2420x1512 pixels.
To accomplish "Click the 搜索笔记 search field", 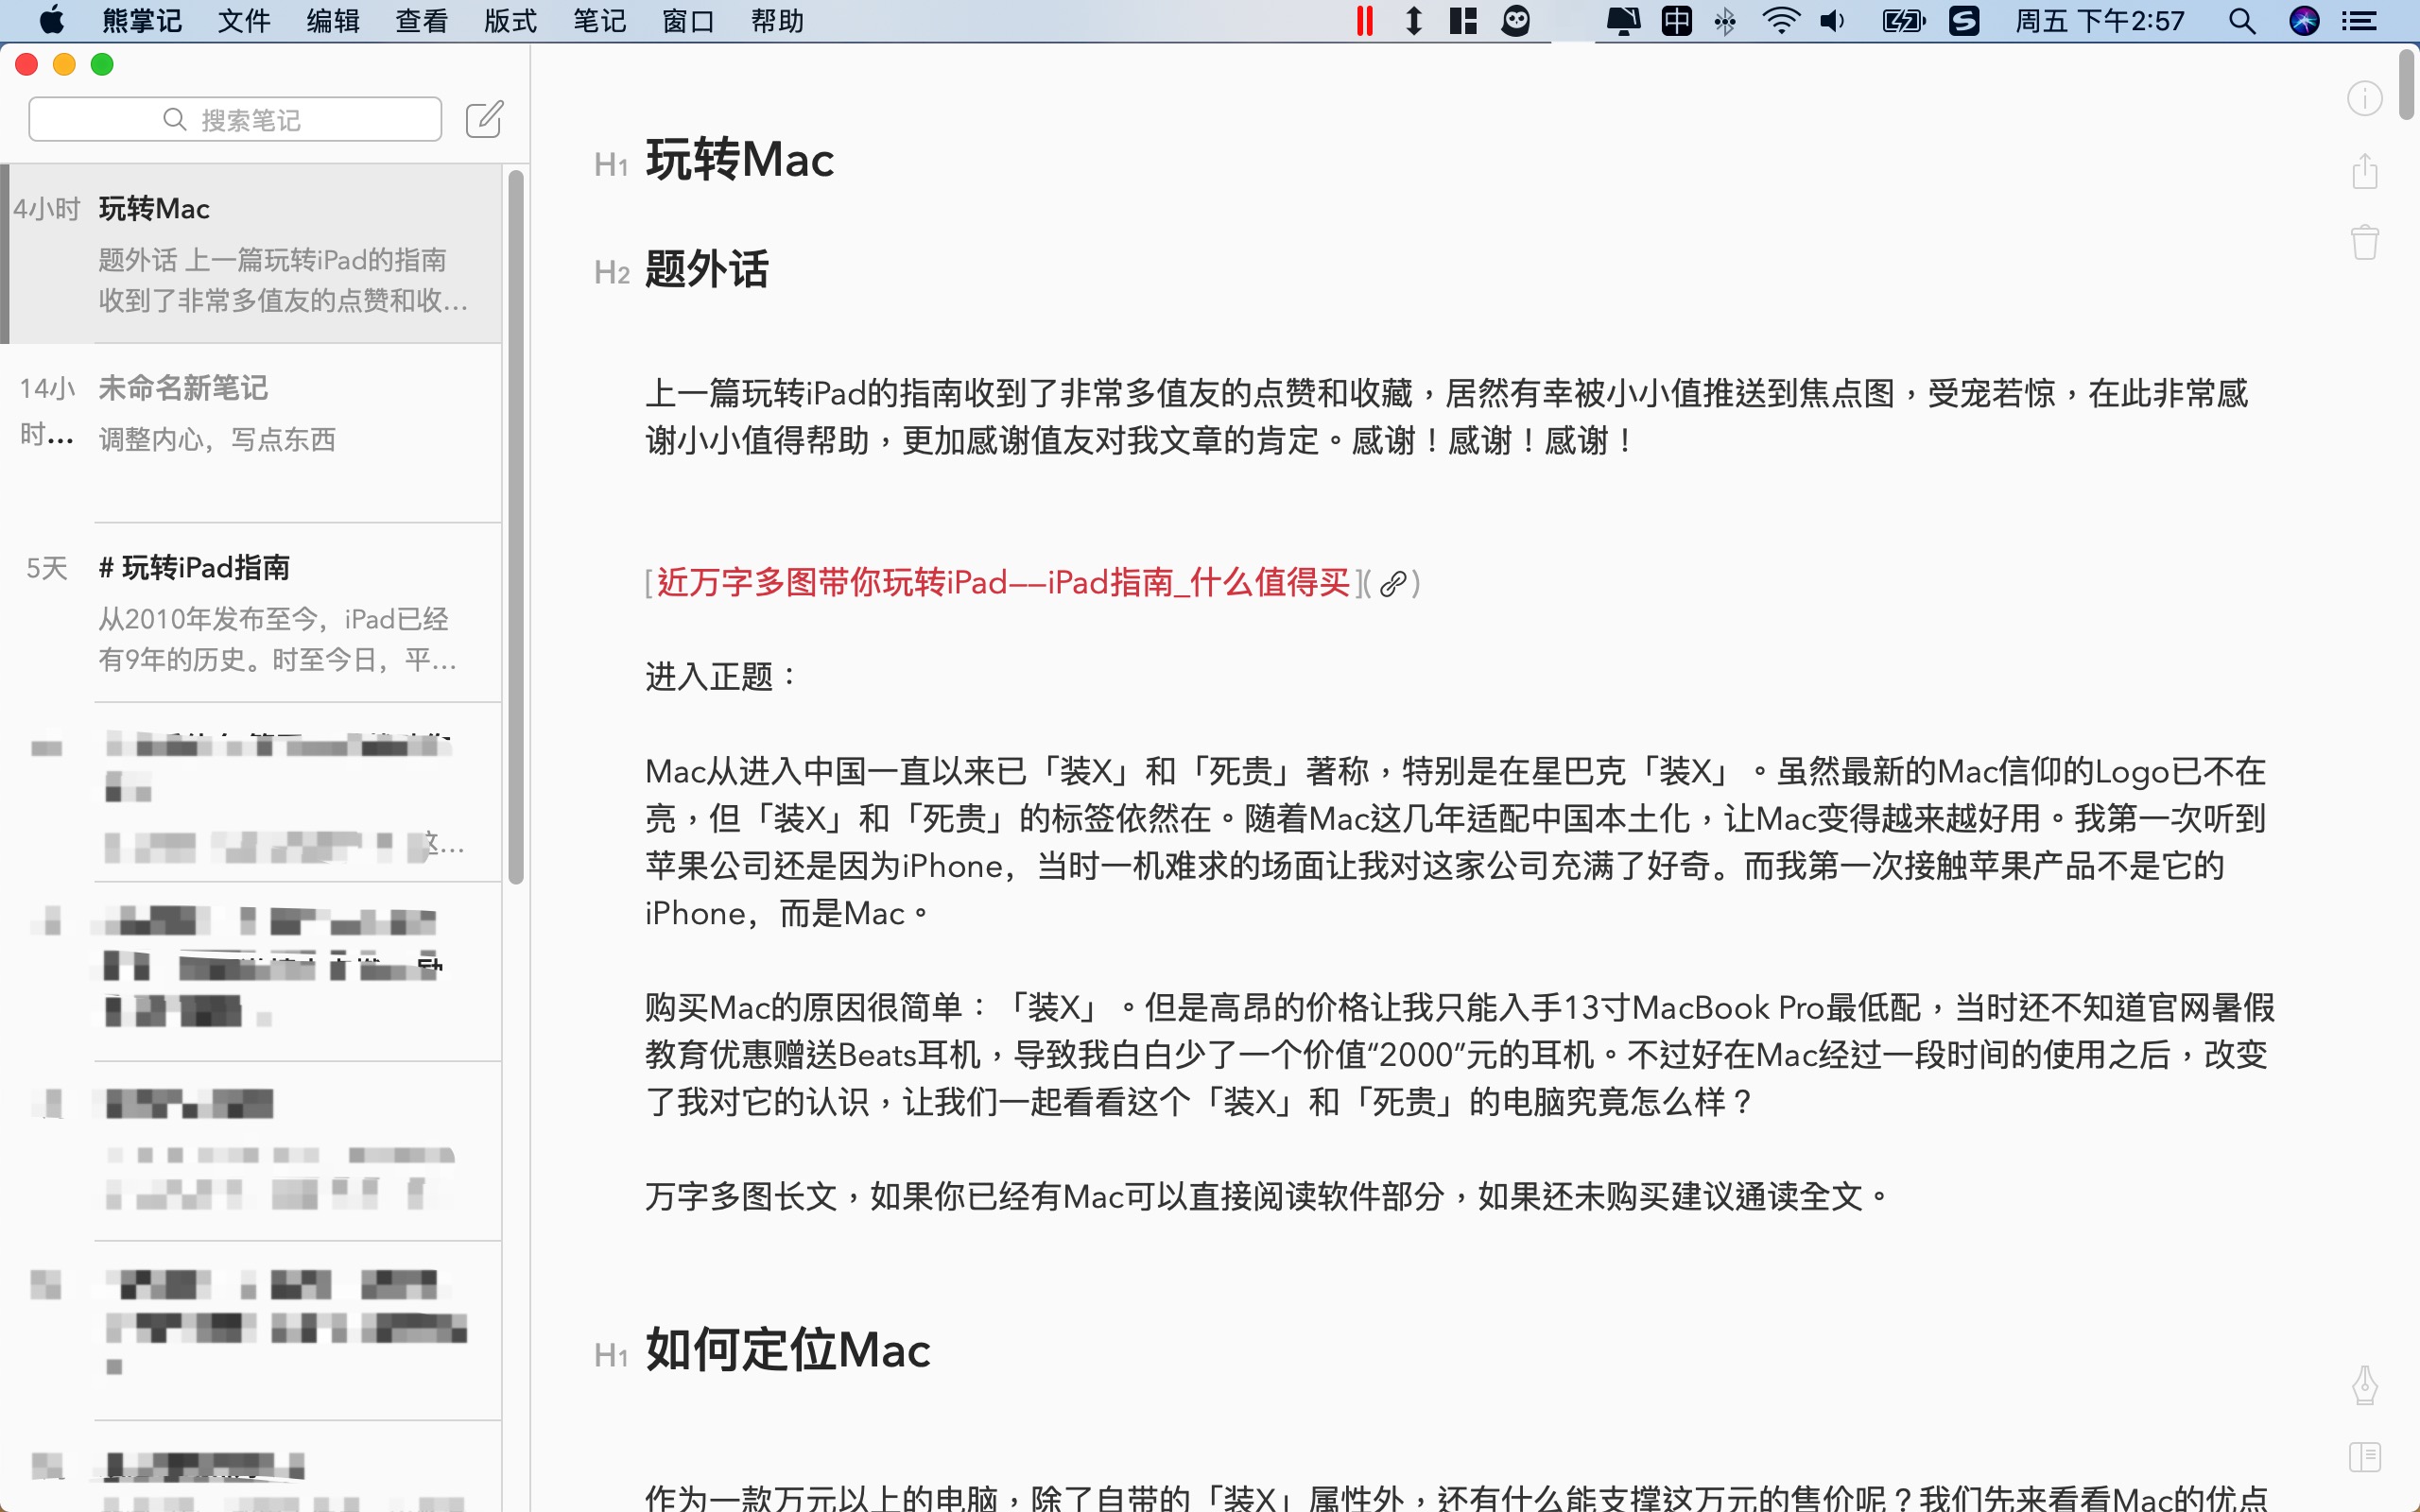I will (235, 118).
